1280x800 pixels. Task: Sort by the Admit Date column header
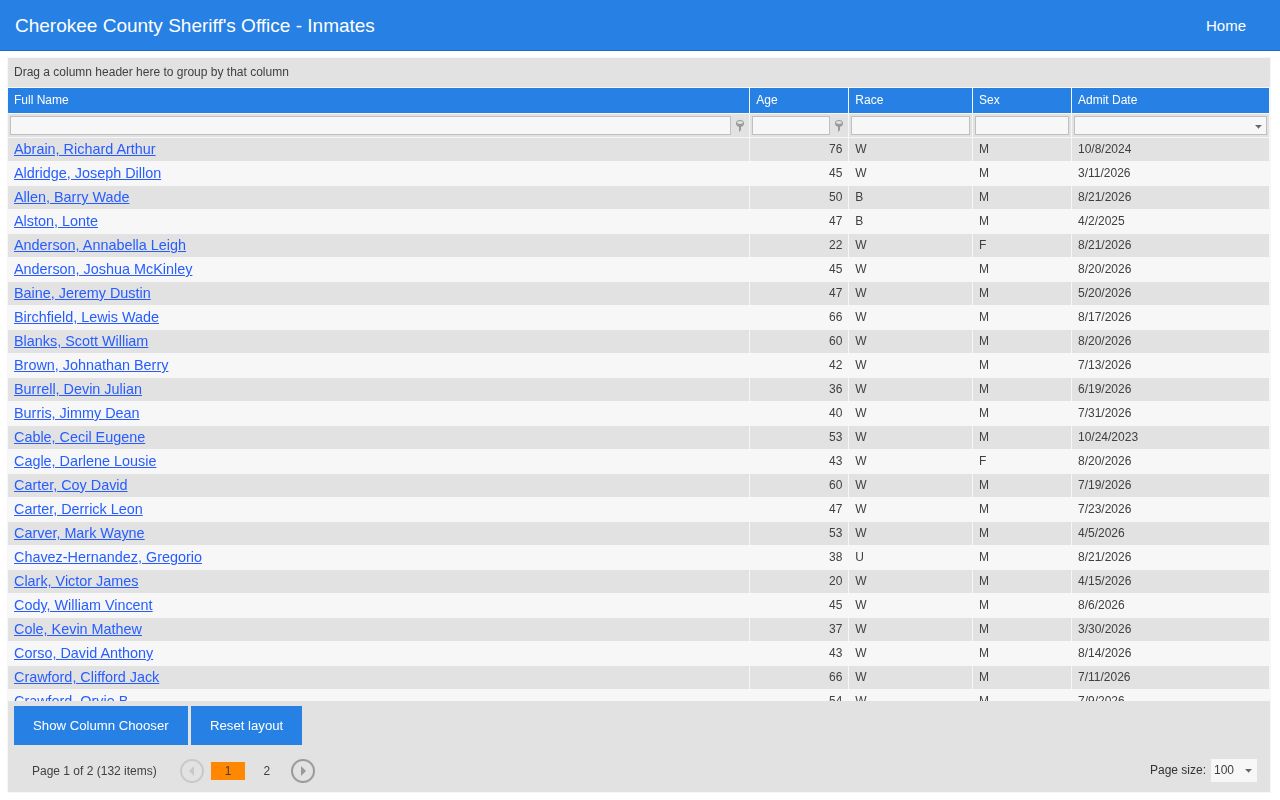[1170, 100]
